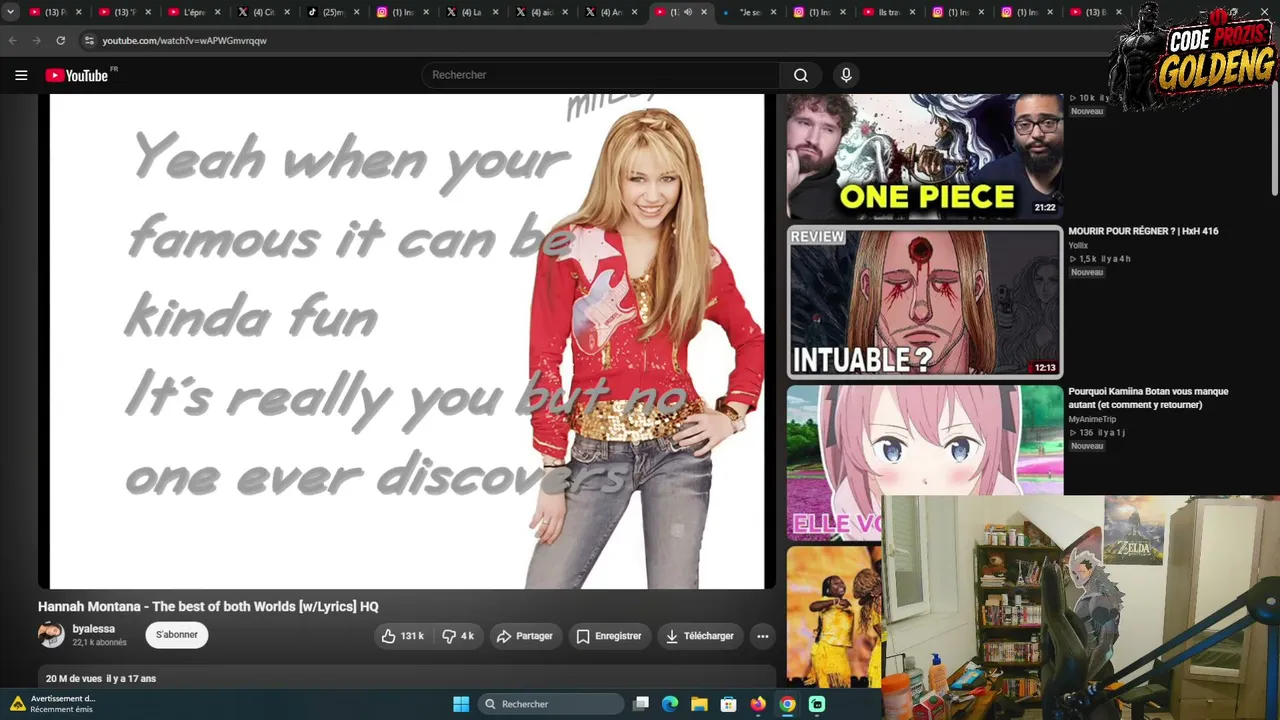Image resolution: width=1280 pixels, height=720 pixels.
Task: Dislike the video showing 4 k
Action: [x=459, y=636]
